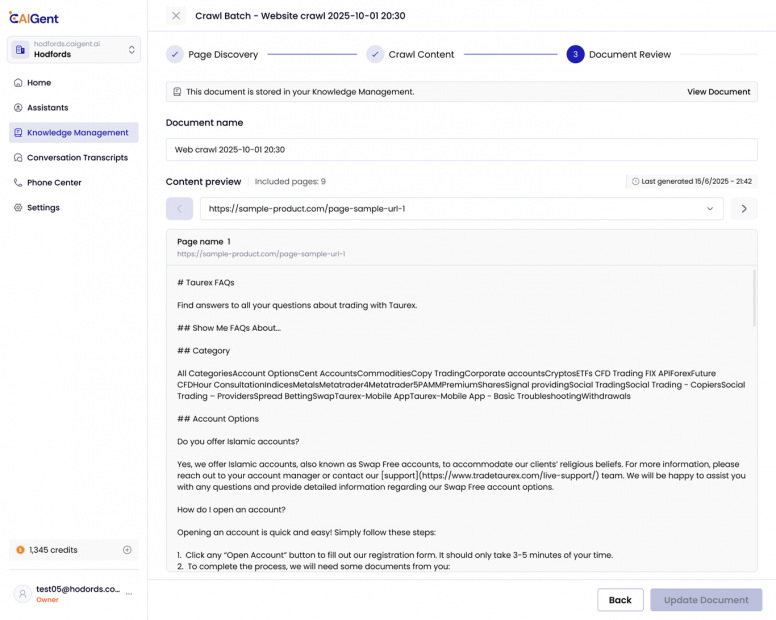This screenshot has width=776, height=620.
Task: Open user account options menu
Action: click(x=129, y=594)
